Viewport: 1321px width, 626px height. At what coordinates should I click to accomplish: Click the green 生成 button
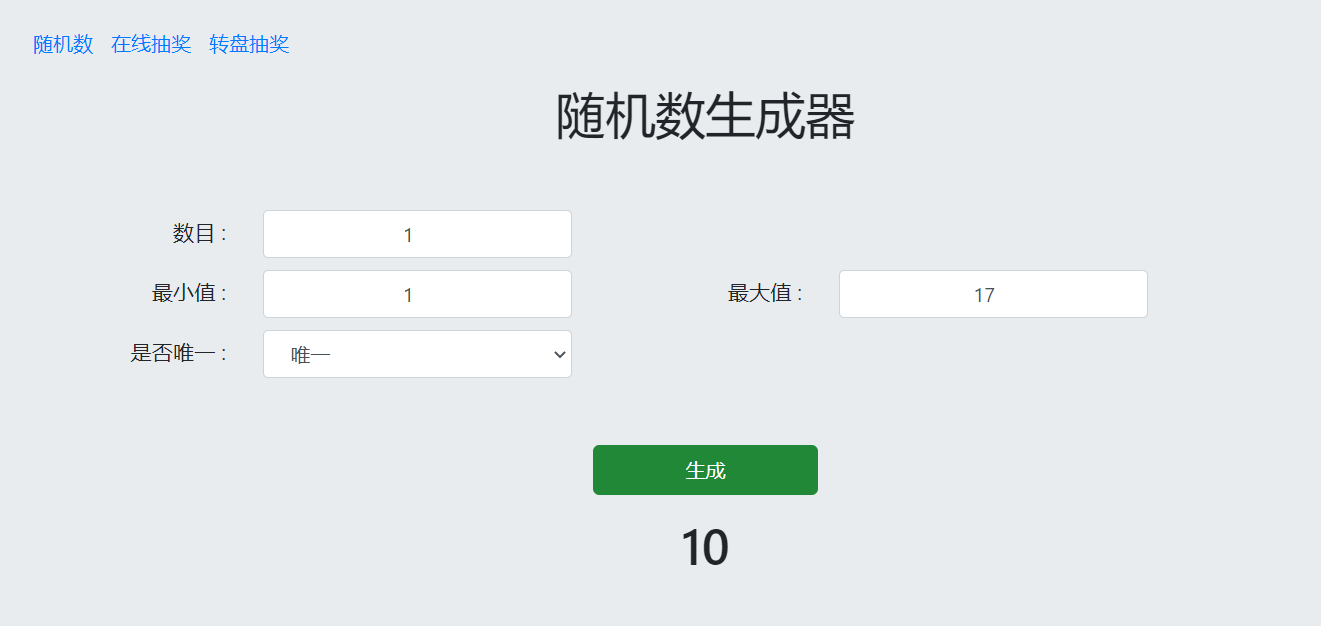pyautogui.click(x=705, y=469)
